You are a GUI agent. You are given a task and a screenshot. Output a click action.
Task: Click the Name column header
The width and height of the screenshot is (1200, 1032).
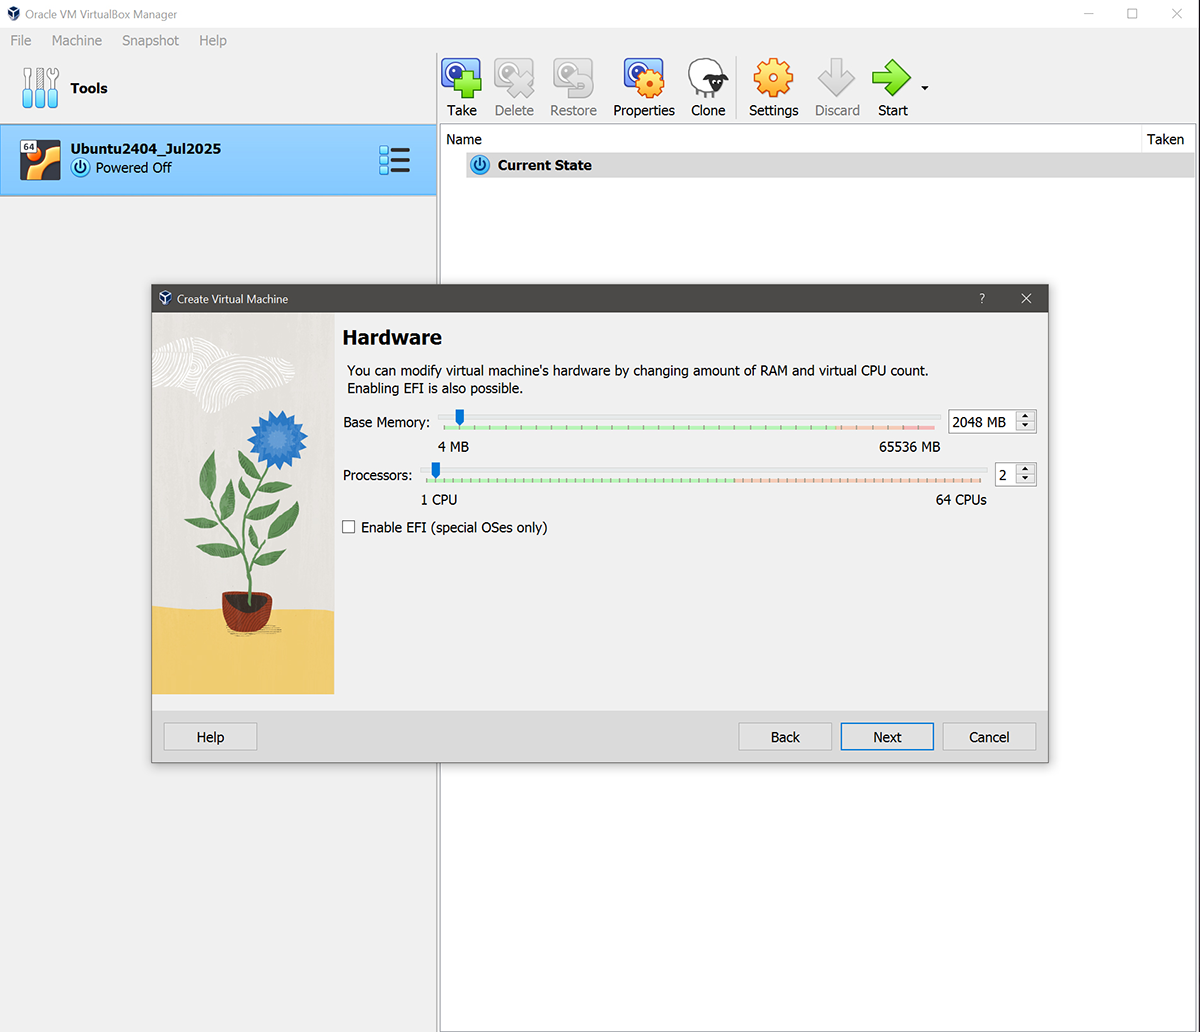(x=791, y=139)
